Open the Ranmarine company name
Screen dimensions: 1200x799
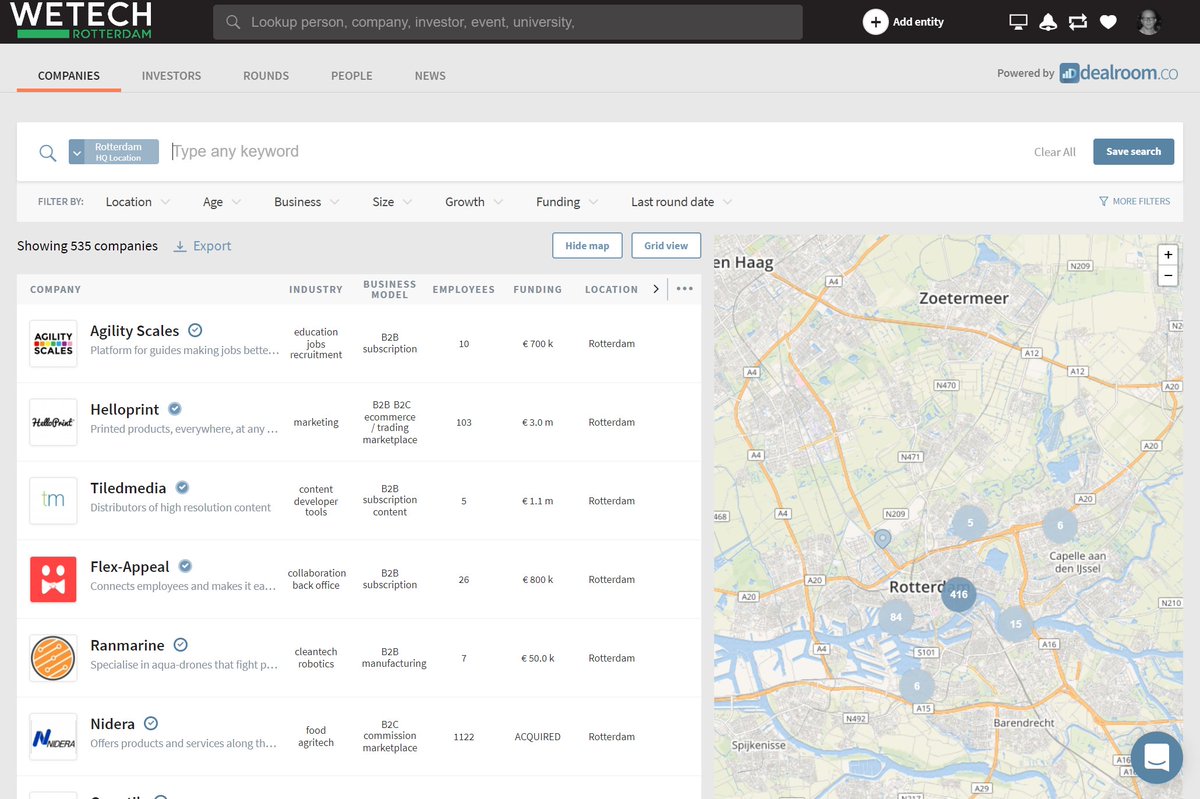pos(127,645)
